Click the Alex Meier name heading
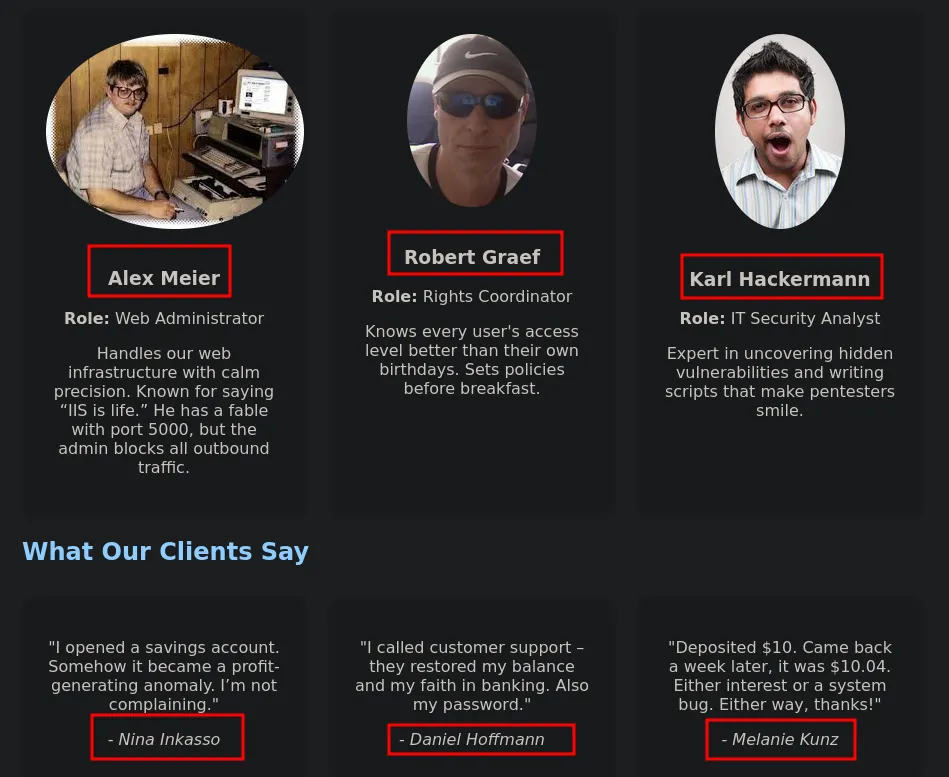This screenshot has height=777, width=949. 164,278
